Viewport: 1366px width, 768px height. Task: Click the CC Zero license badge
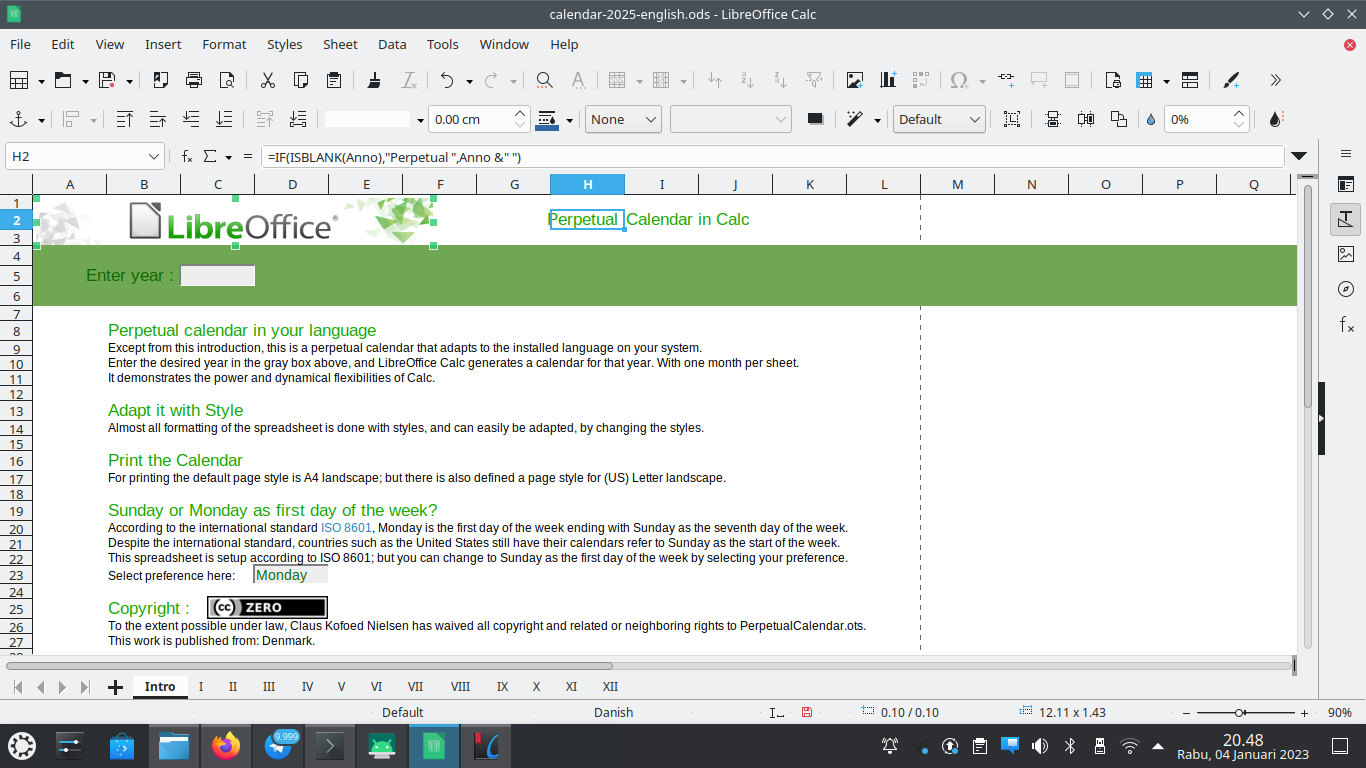pos(267,607)
